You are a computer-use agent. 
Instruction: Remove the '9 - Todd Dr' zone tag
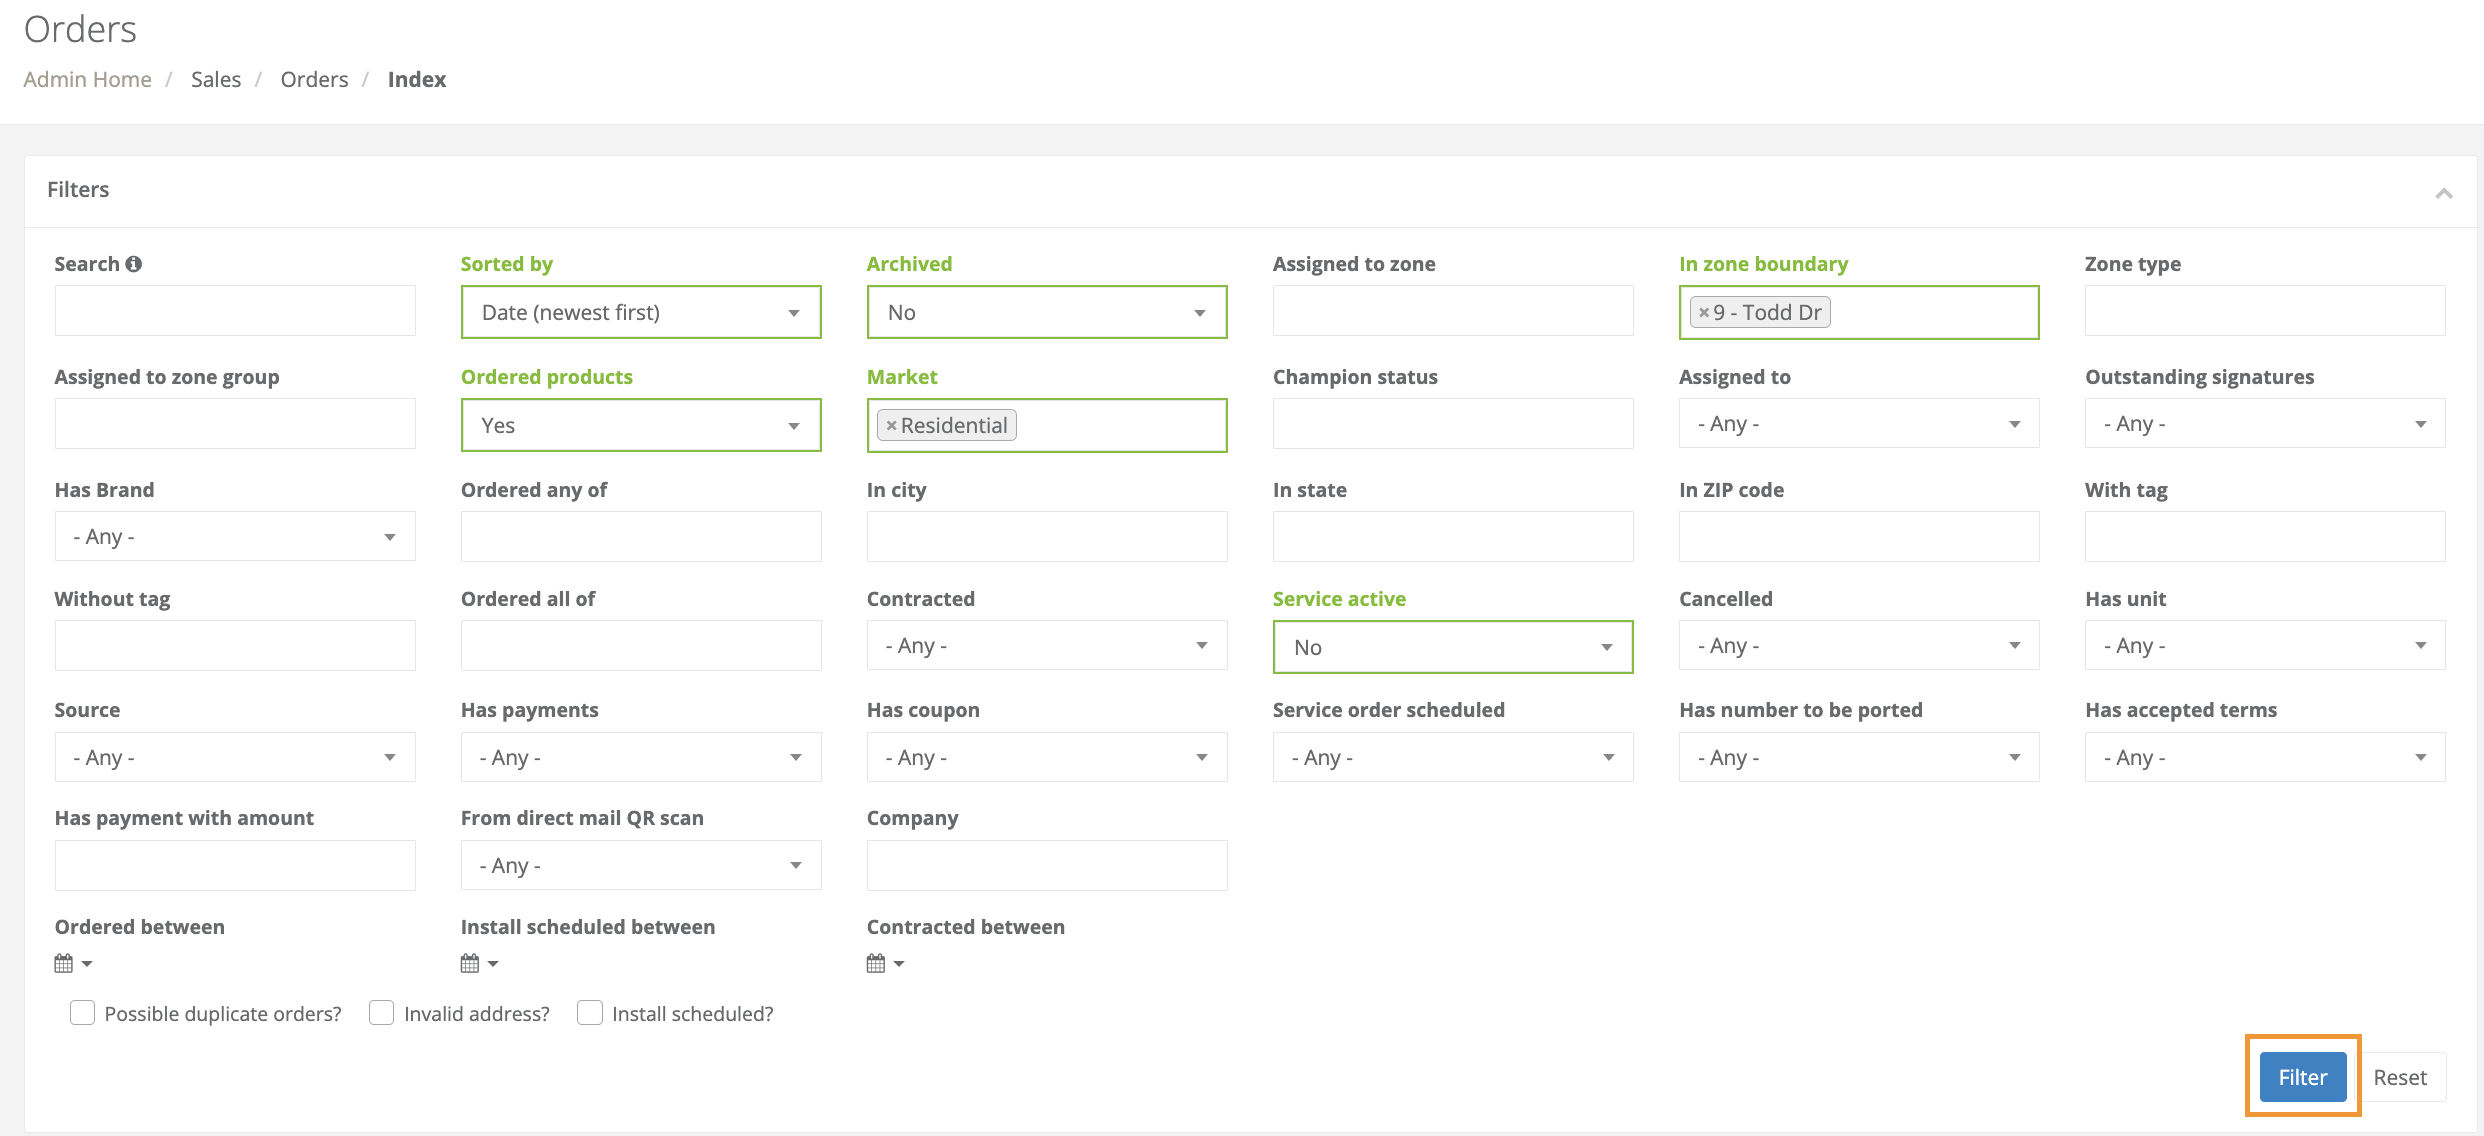1704,313
